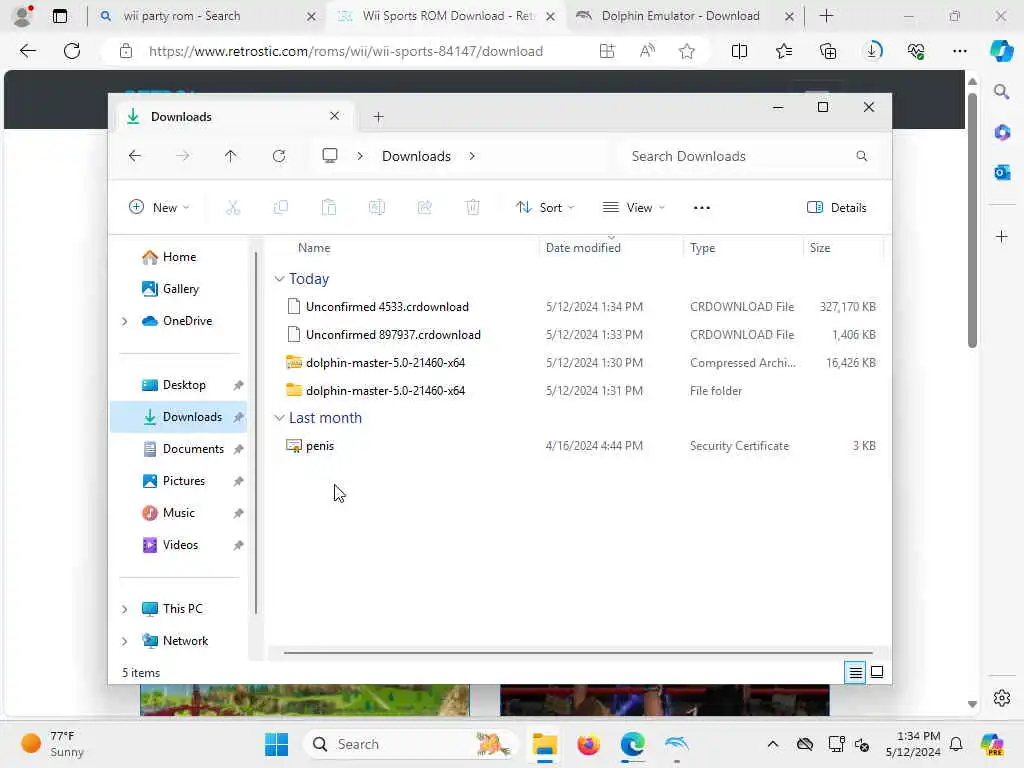Open Copilot icon in Edge
Screen dimensions: 1024x768
[1002, 51]
